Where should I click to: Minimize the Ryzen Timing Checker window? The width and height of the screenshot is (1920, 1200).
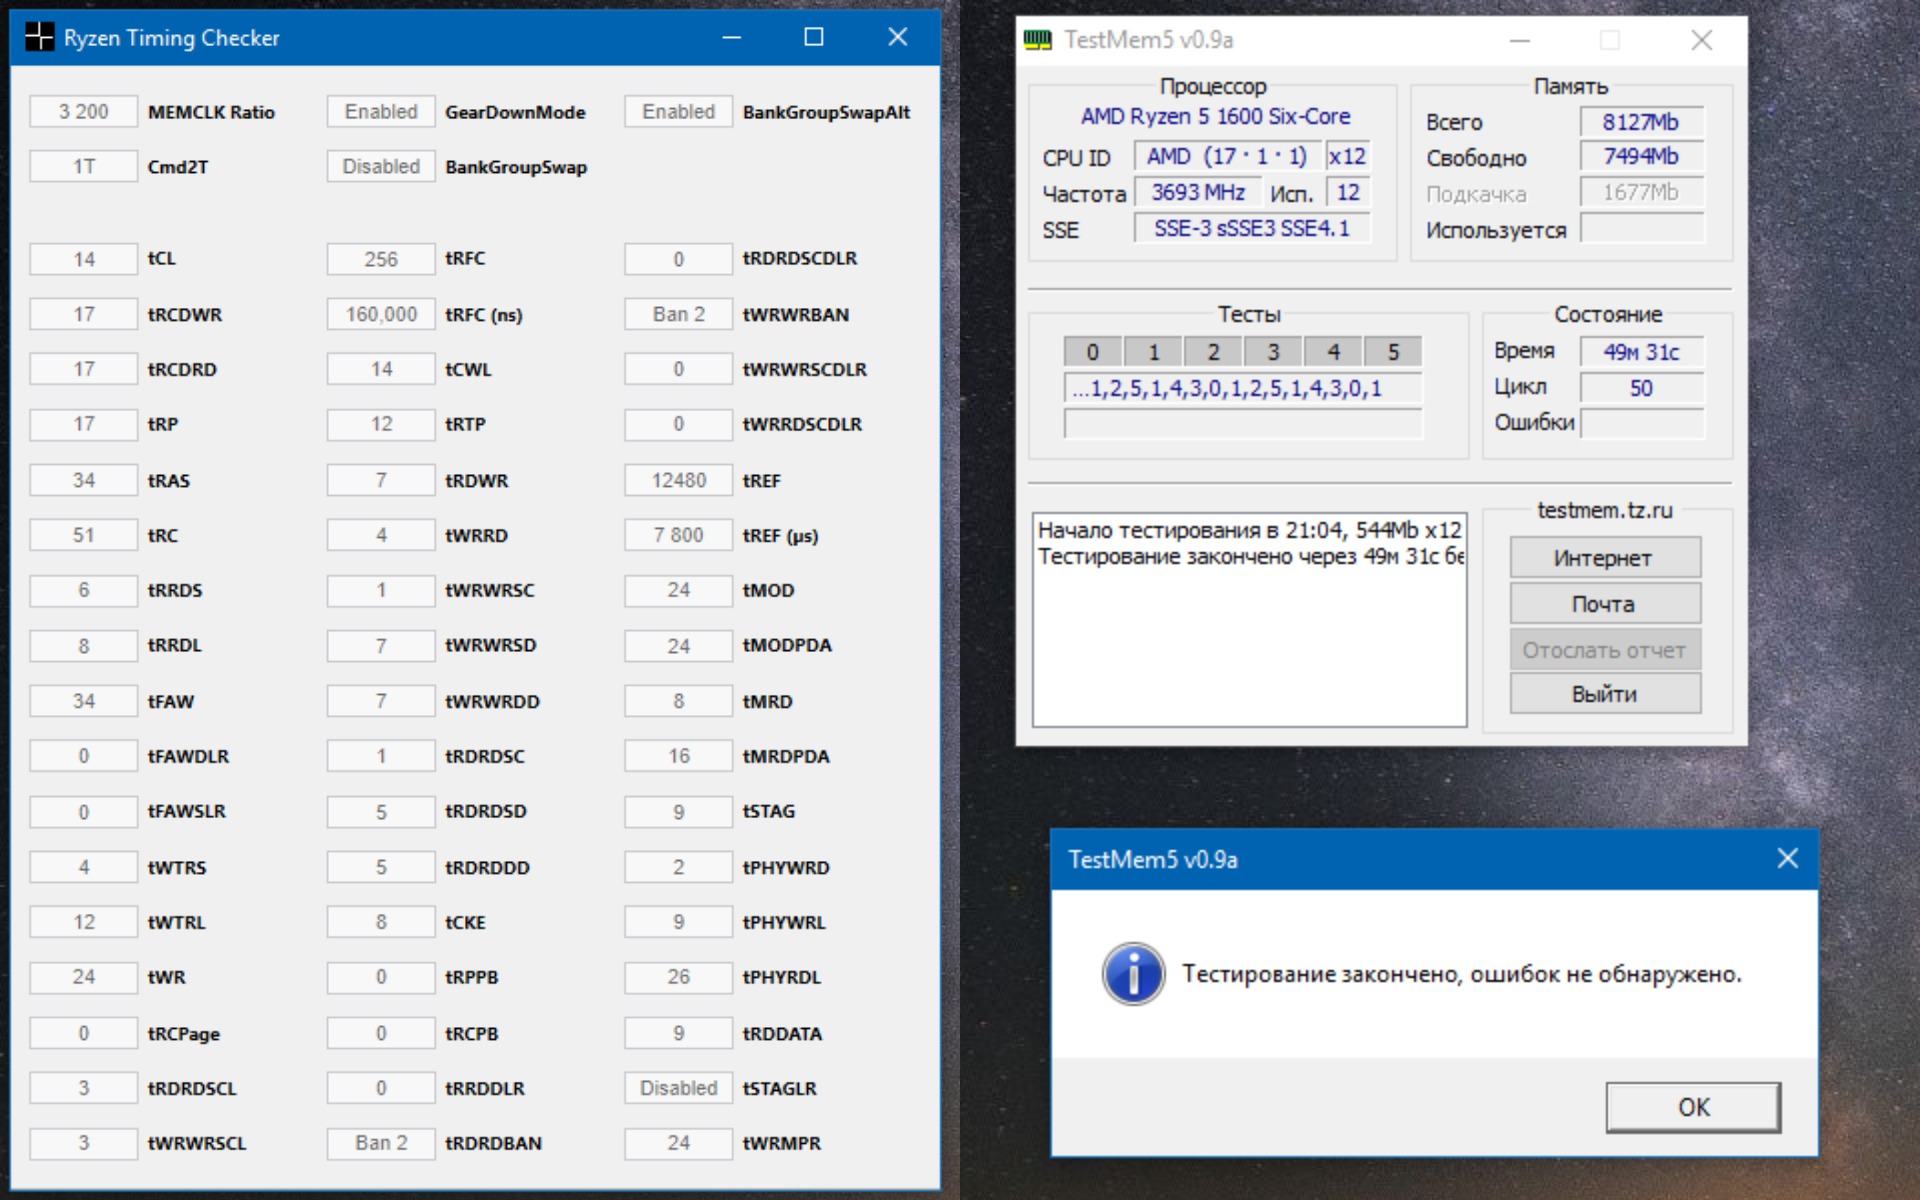(x=732, y=37)
